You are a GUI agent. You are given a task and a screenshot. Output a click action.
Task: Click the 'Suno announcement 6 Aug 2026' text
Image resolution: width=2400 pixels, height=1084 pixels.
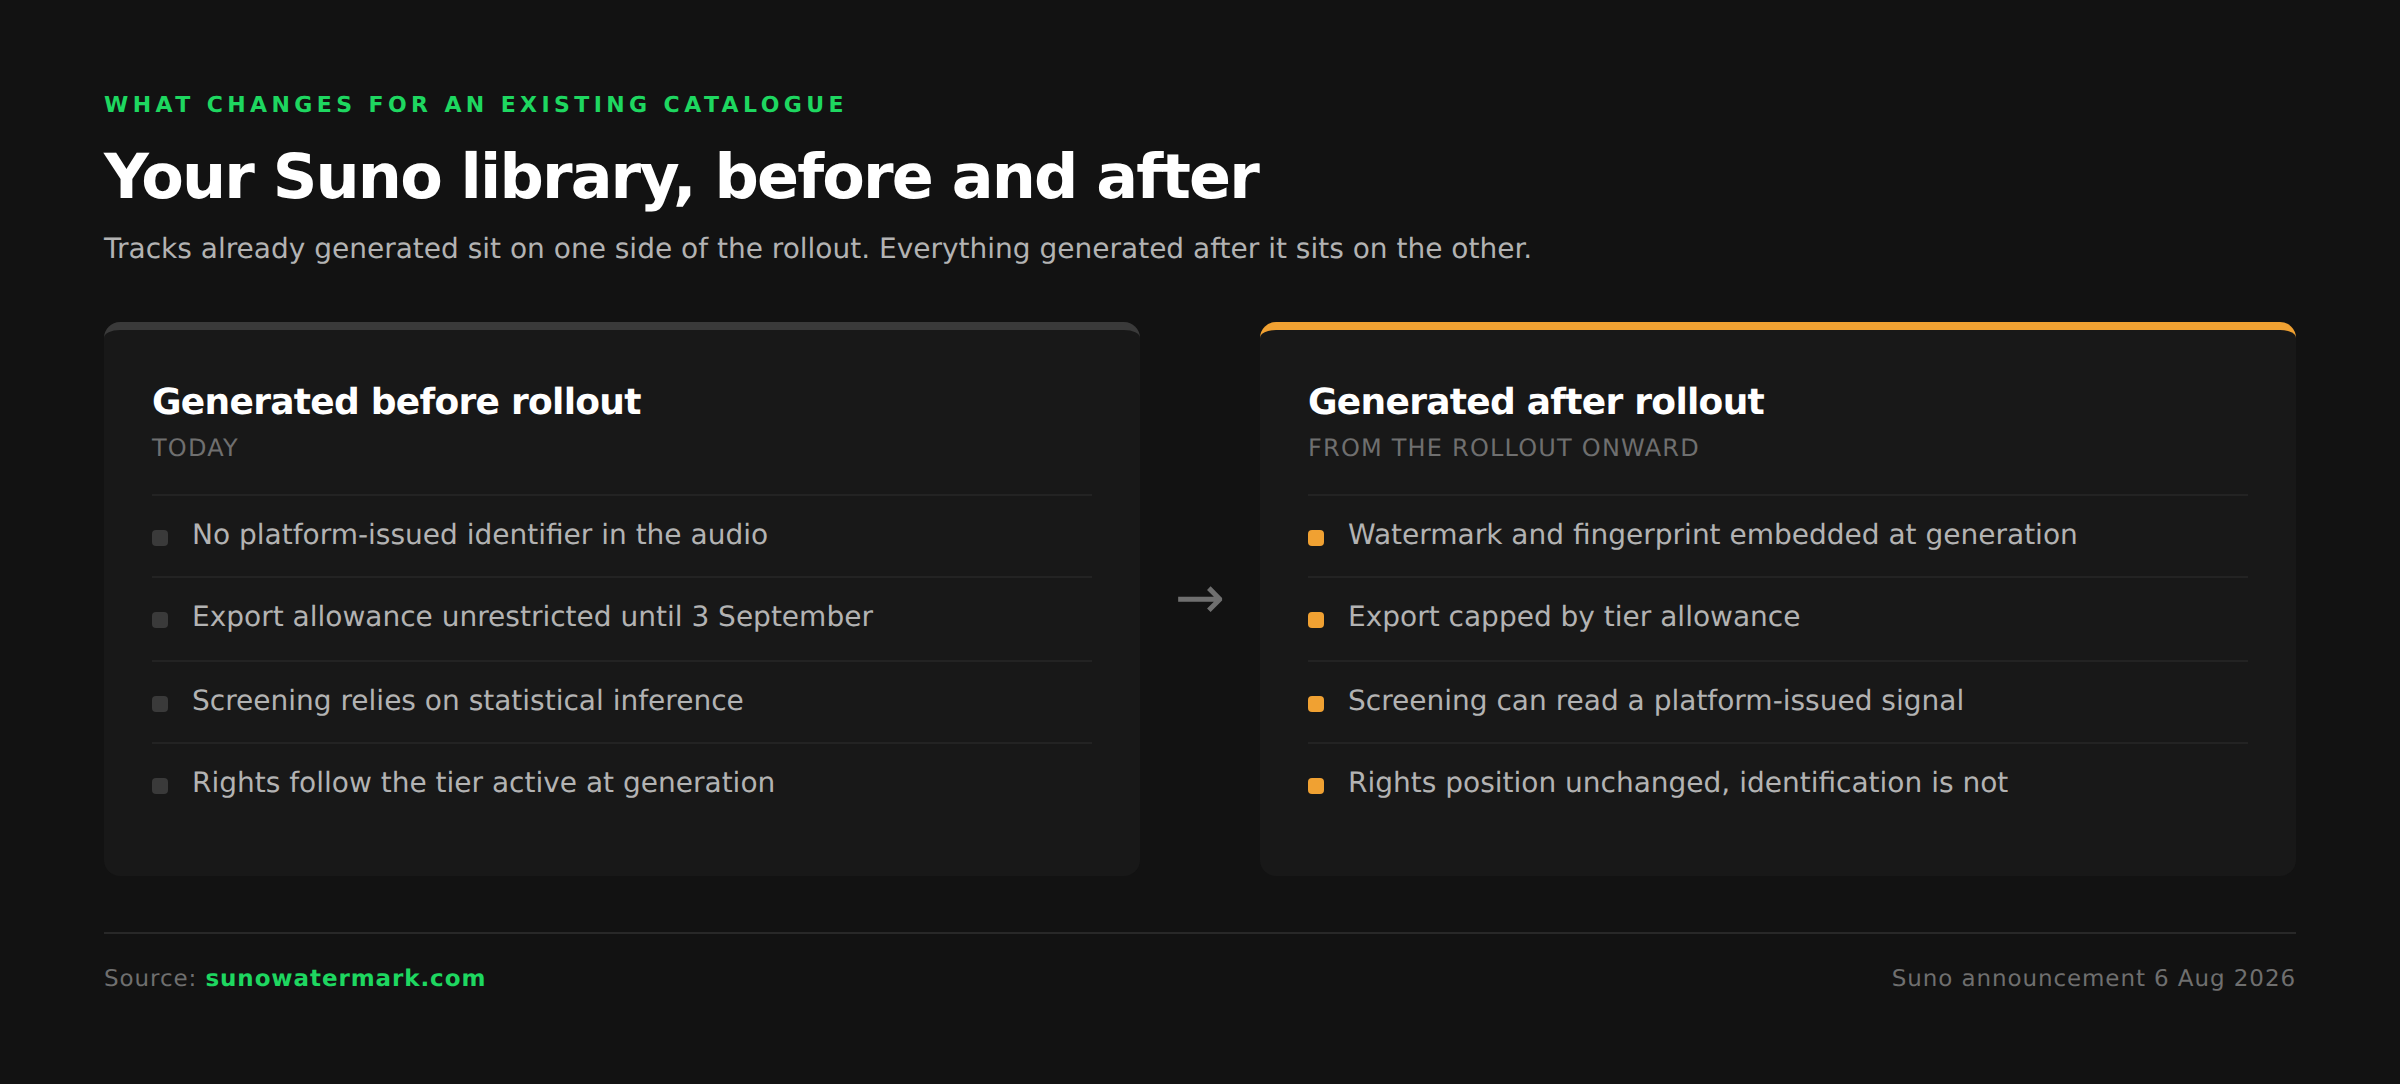point(2093,978)
